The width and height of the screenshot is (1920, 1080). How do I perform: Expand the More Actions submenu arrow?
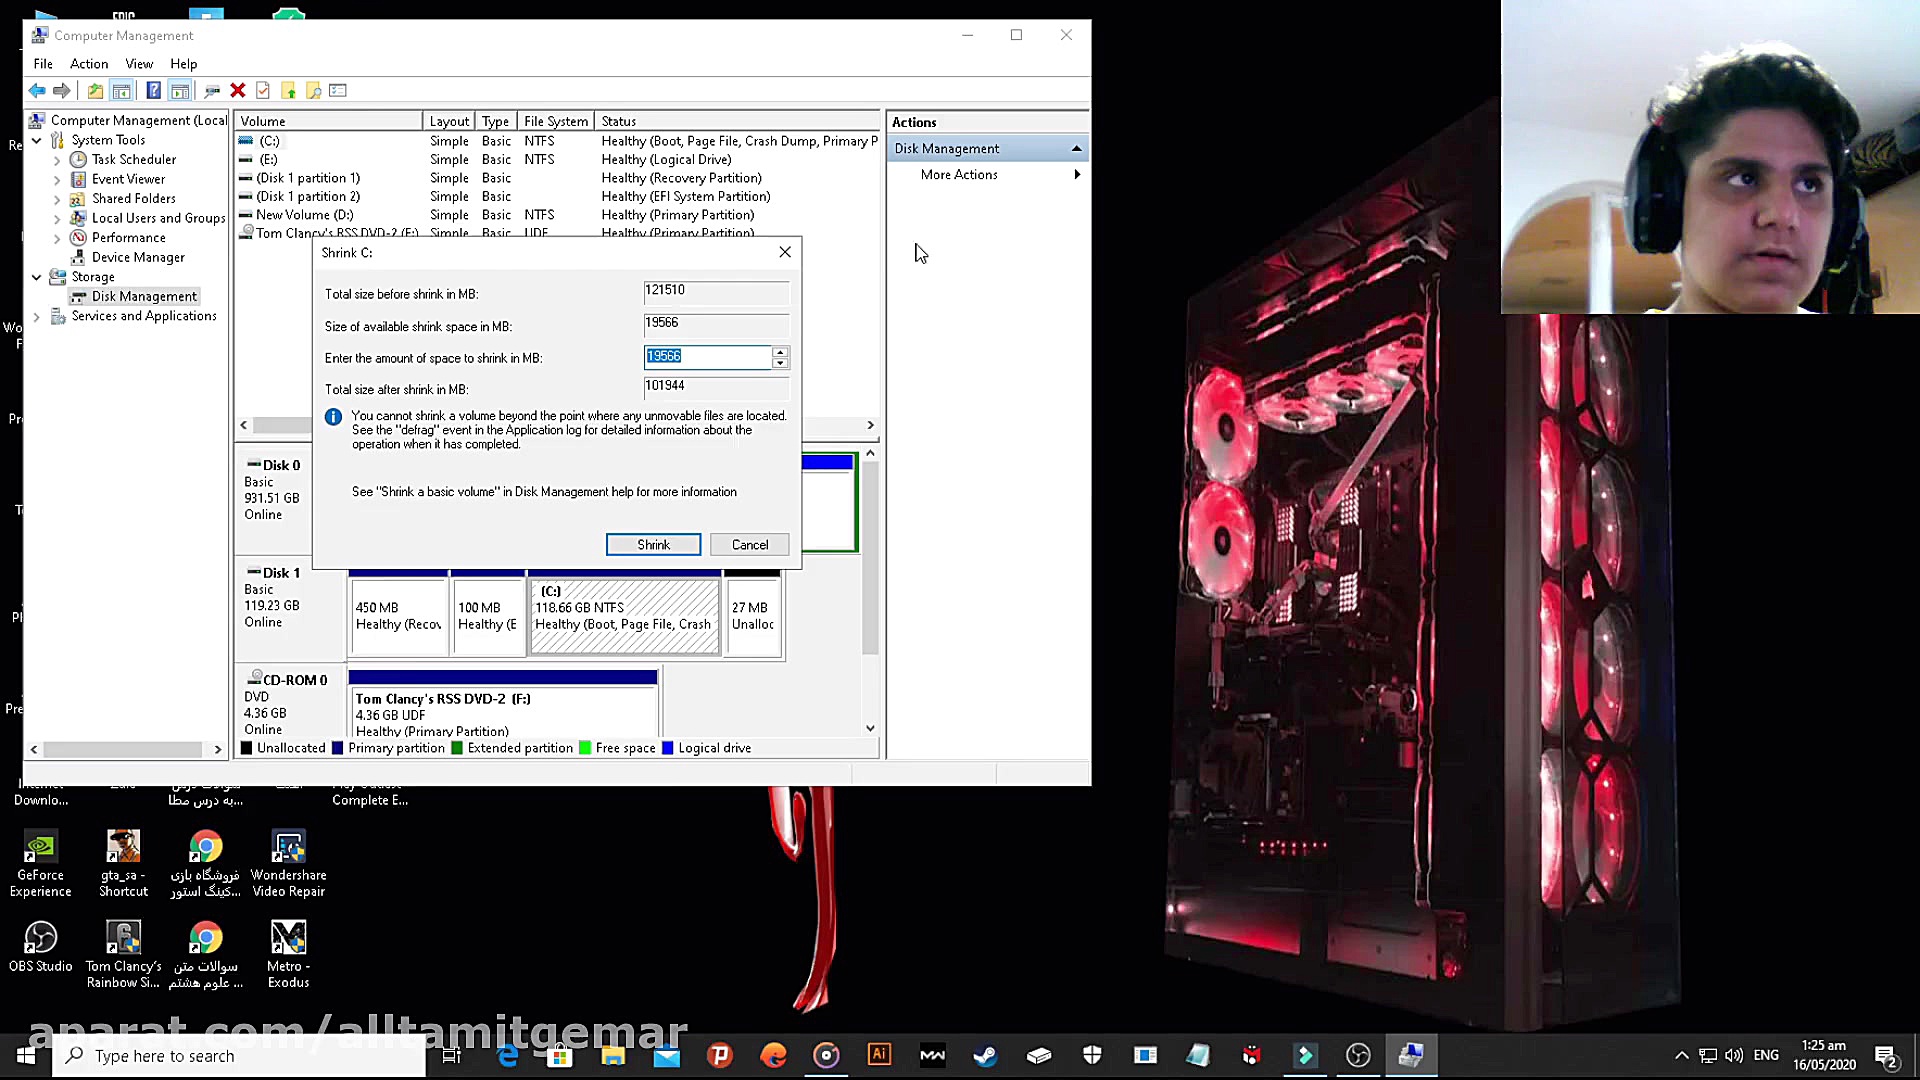pos(1077,175)
